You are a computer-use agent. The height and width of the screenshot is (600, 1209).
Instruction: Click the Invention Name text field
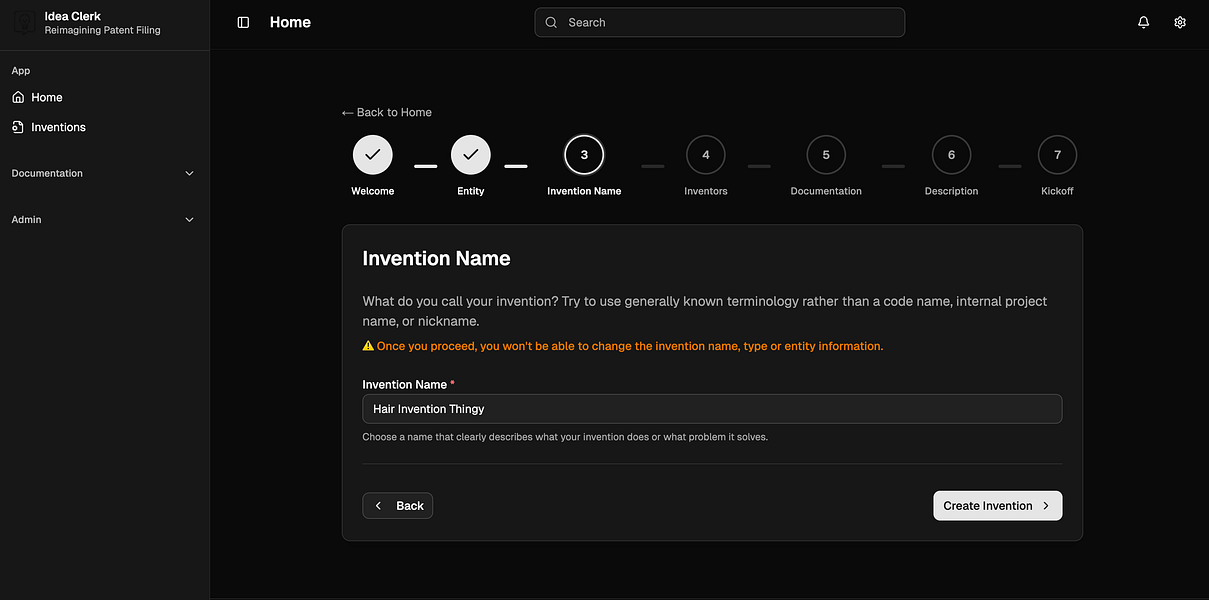711,408
